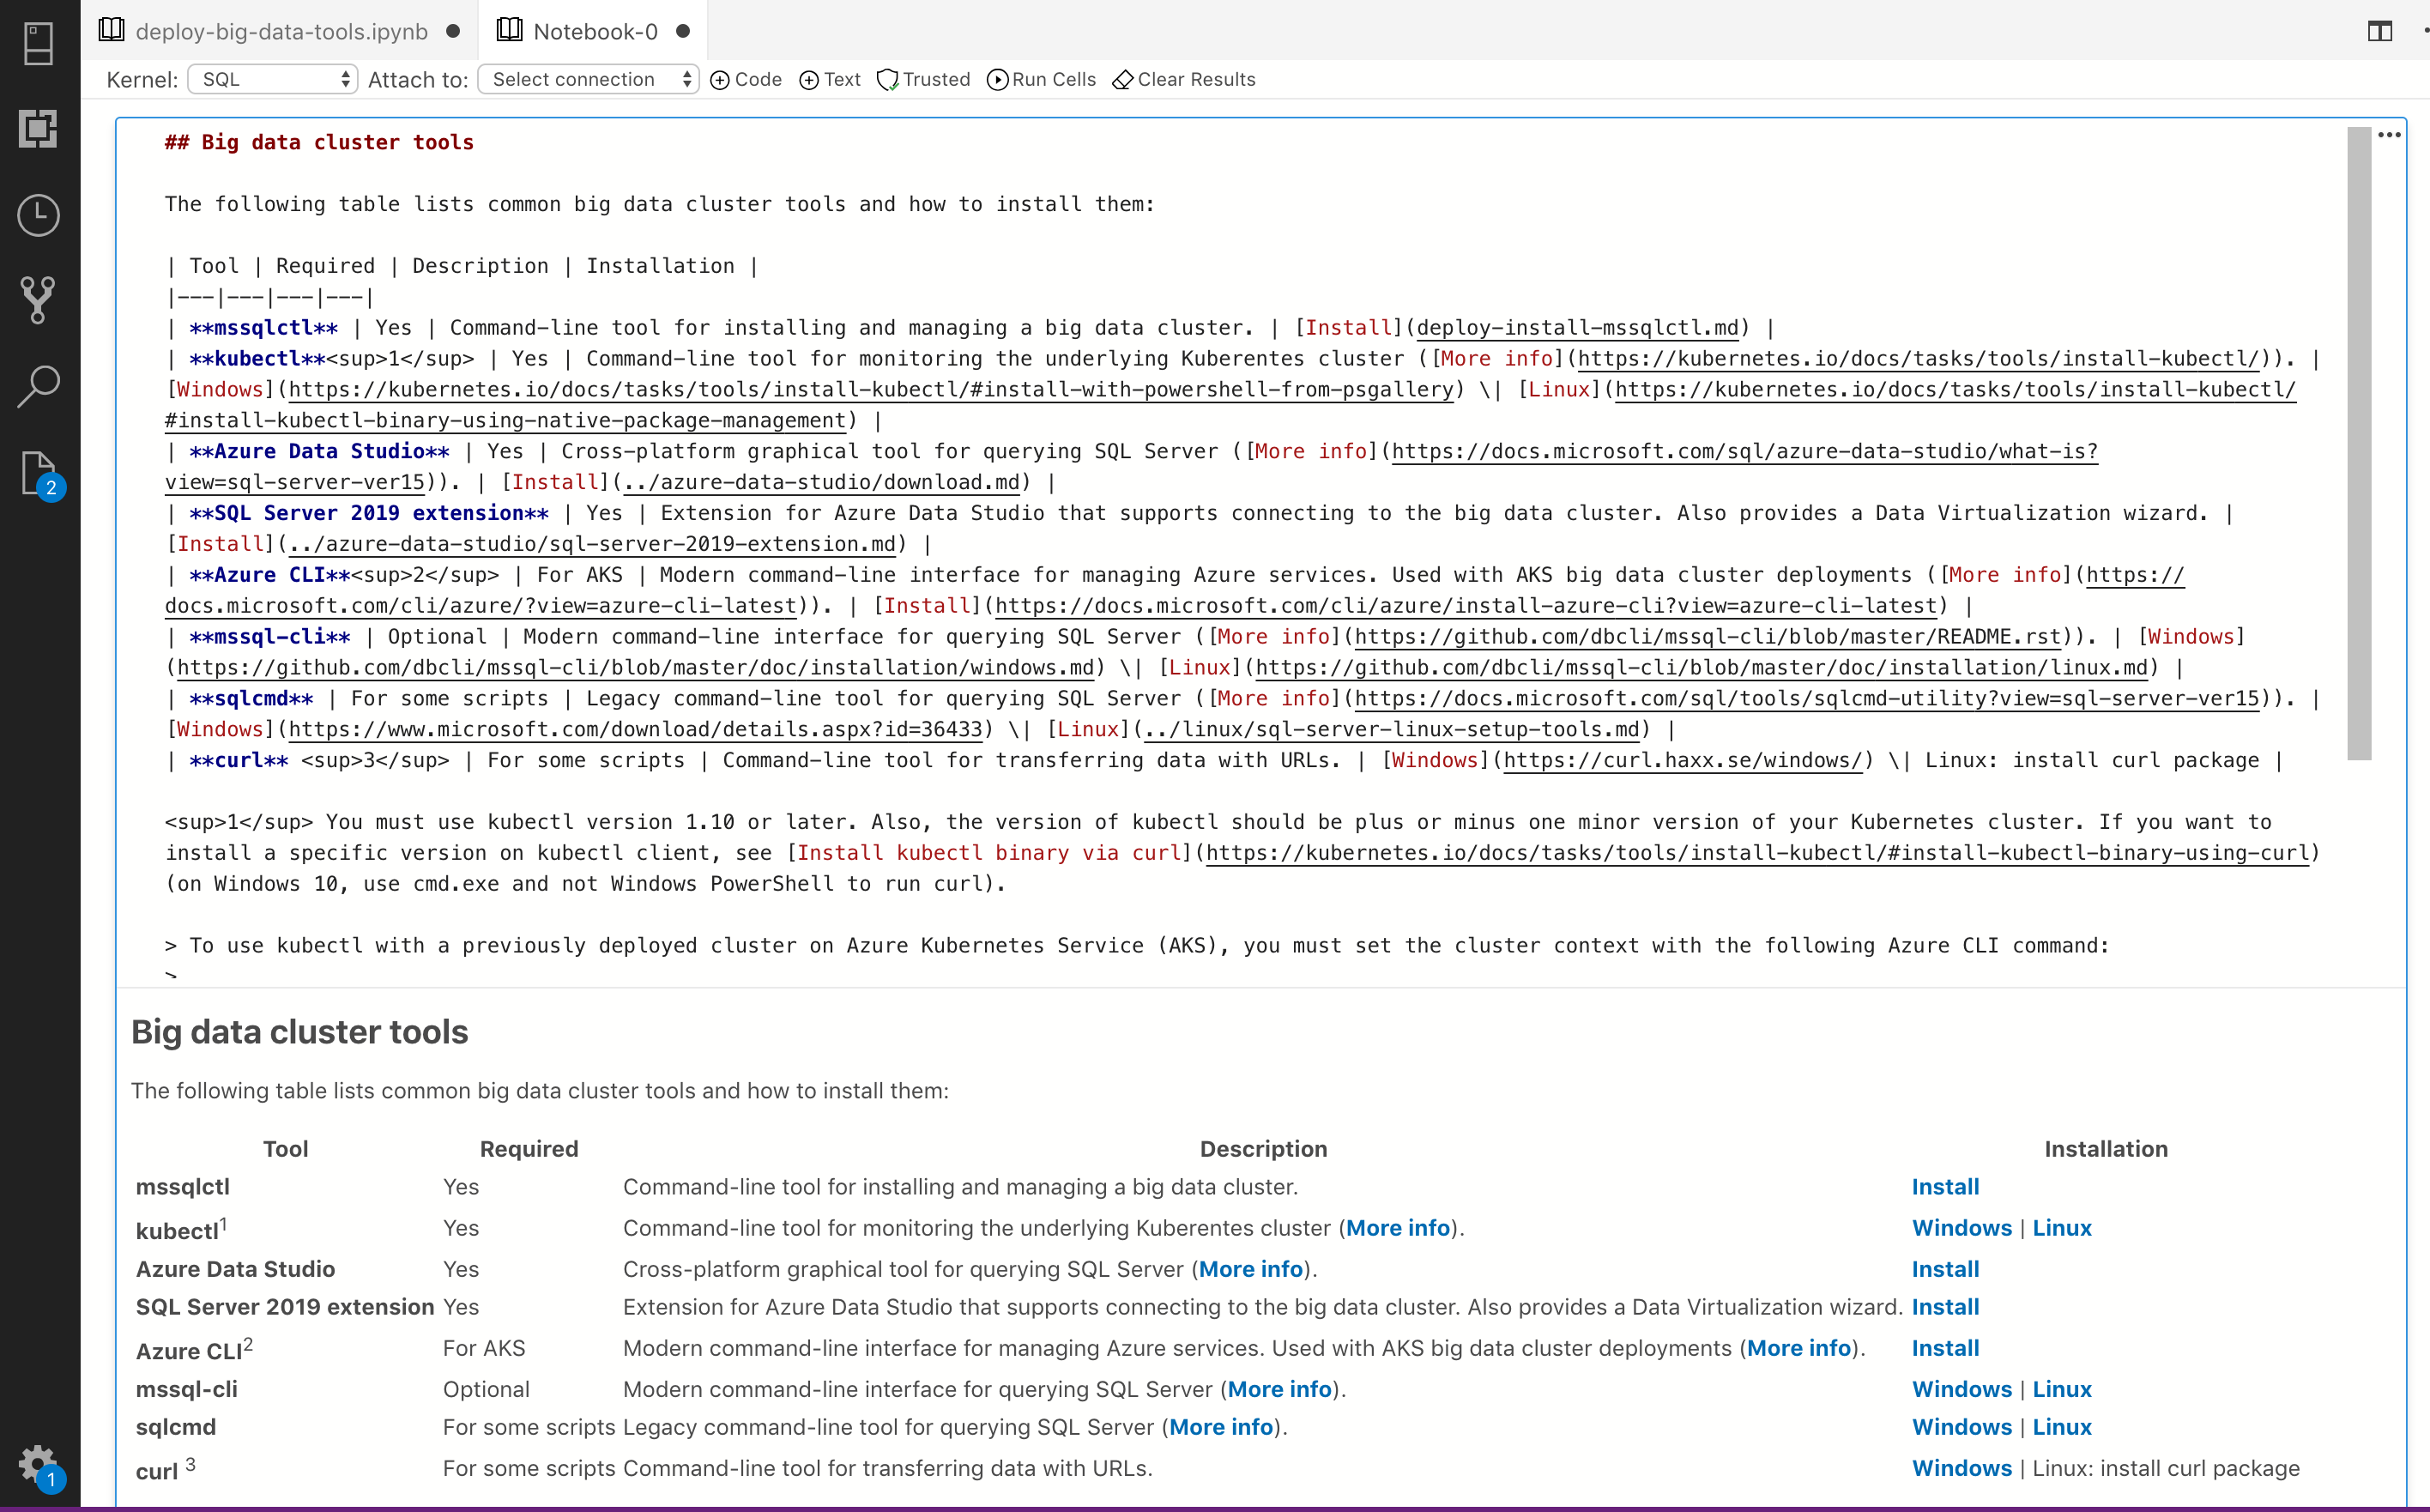This screenshot has width=2430, height=1512.
Task: Open the Kernel dropdown showing SQL
Action: coord(272,79)
